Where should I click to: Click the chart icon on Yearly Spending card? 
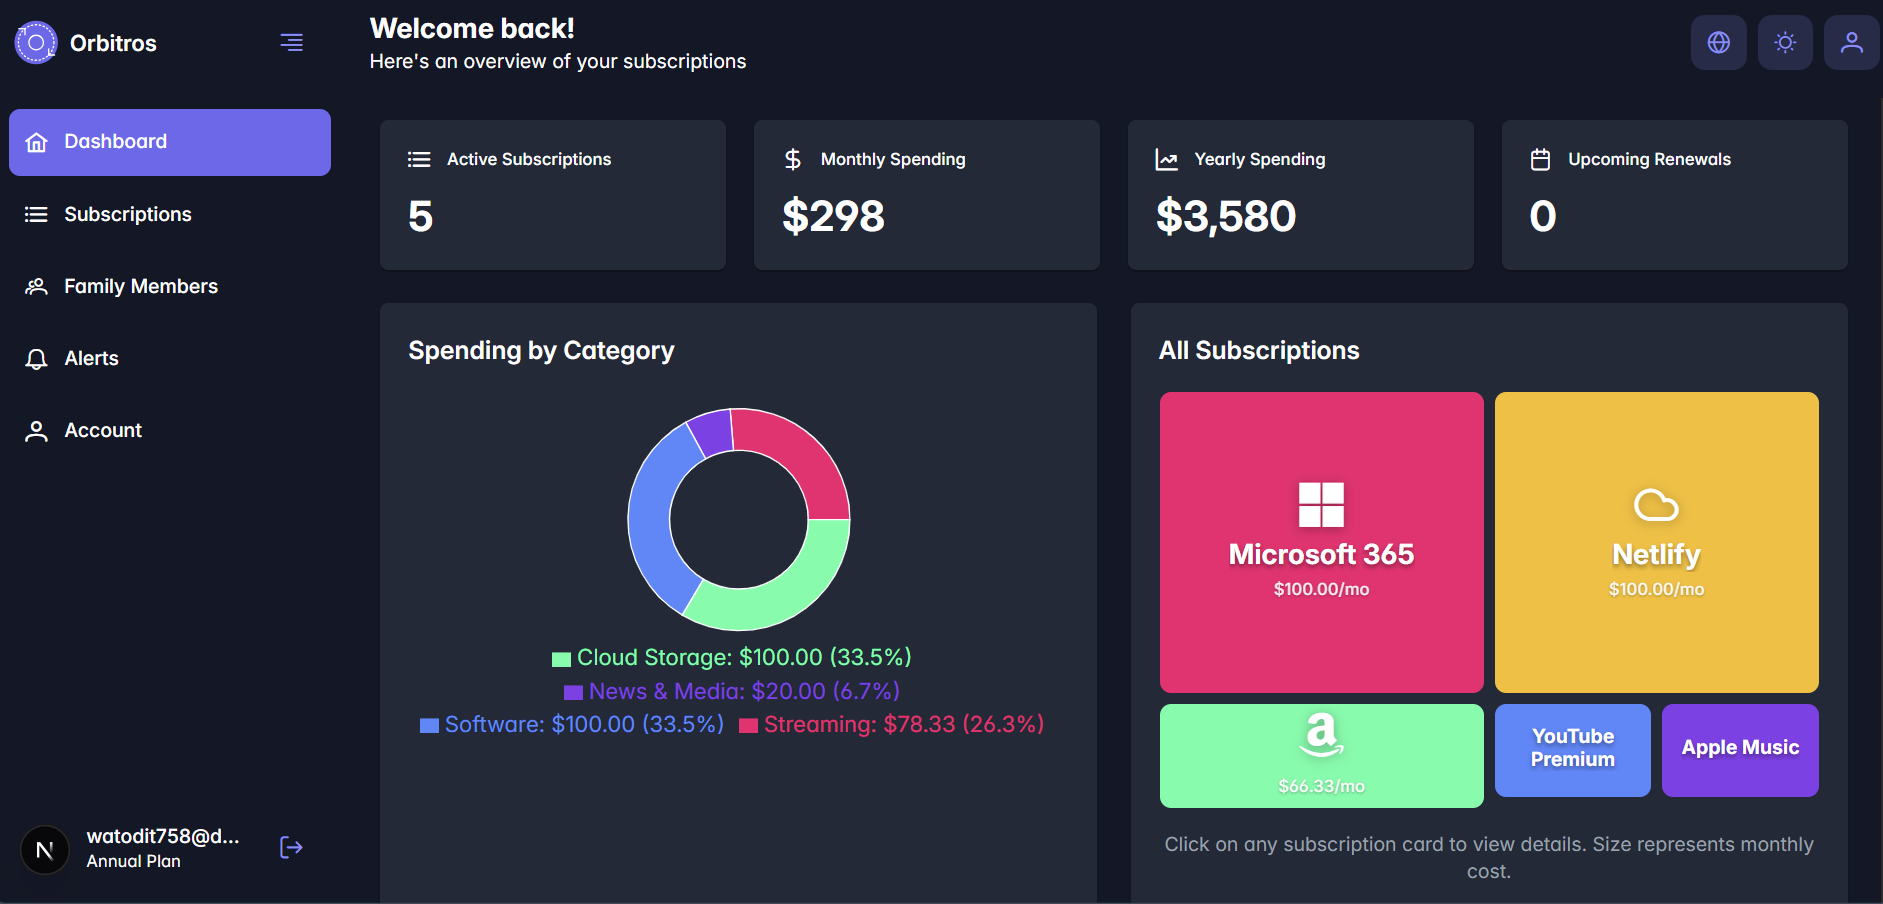pos(1165,158)
